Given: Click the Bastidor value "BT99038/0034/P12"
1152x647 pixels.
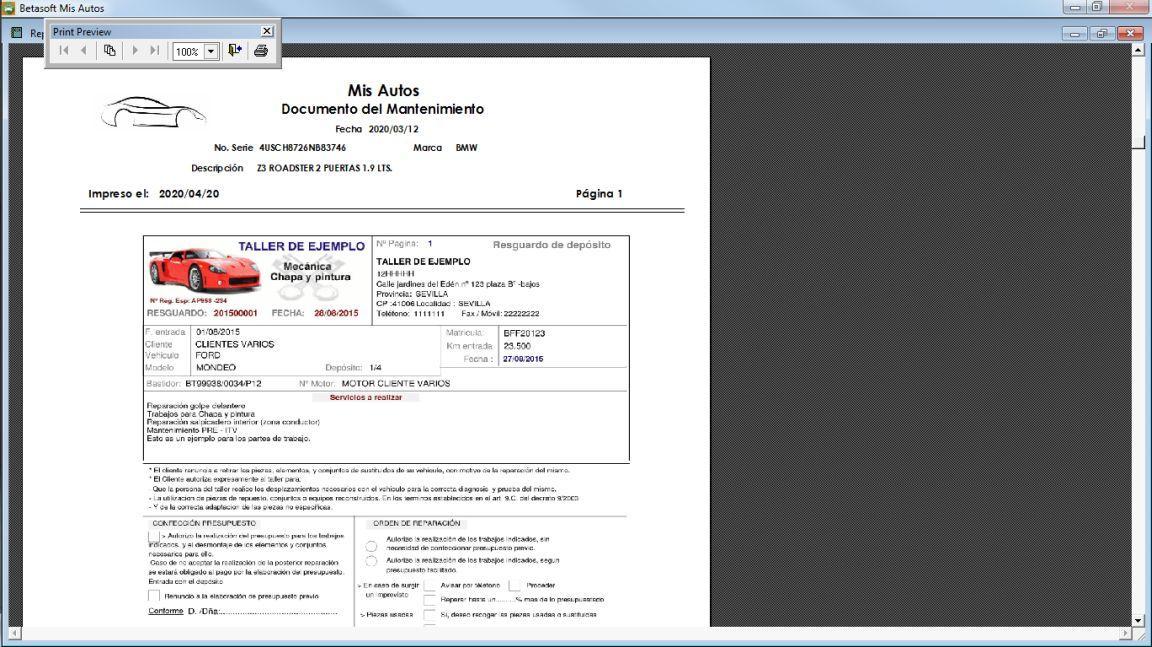Looking at the screenshot, I should [x=223, y=383].
